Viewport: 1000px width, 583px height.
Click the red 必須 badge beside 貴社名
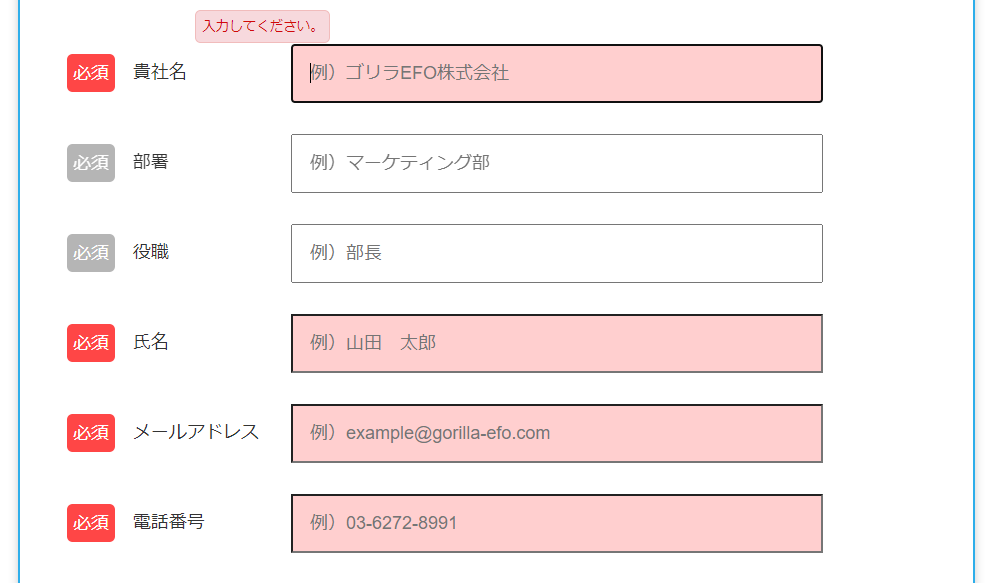(90, 73)
